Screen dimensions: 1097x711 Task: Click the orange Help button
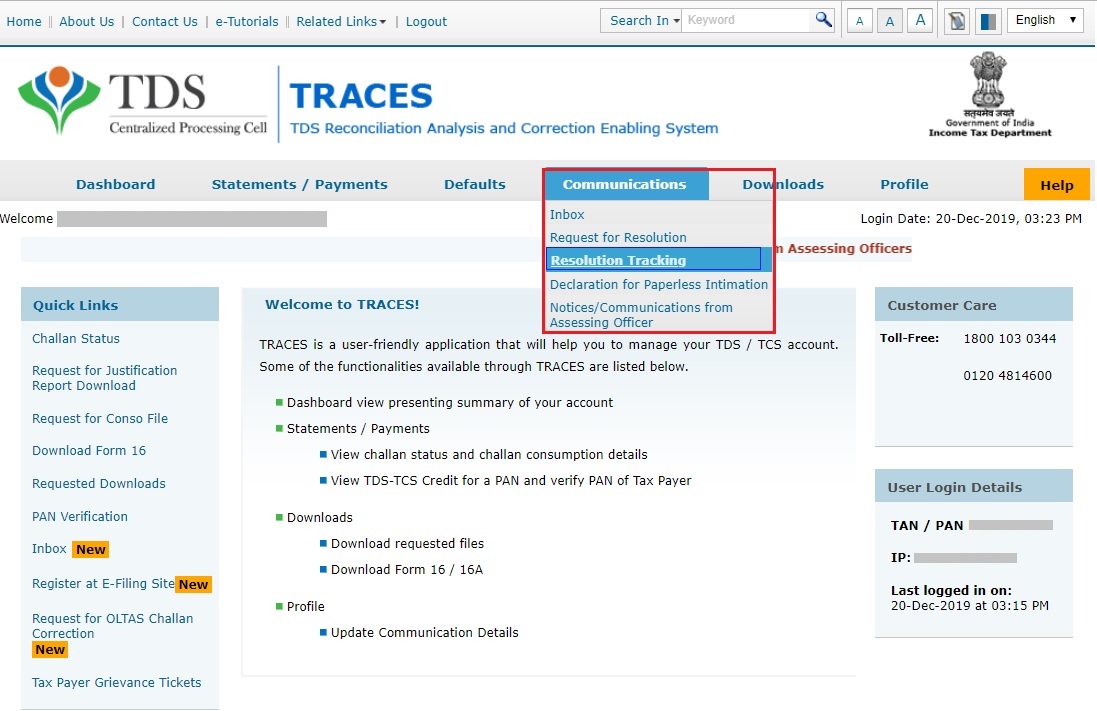click(1056, 184)
